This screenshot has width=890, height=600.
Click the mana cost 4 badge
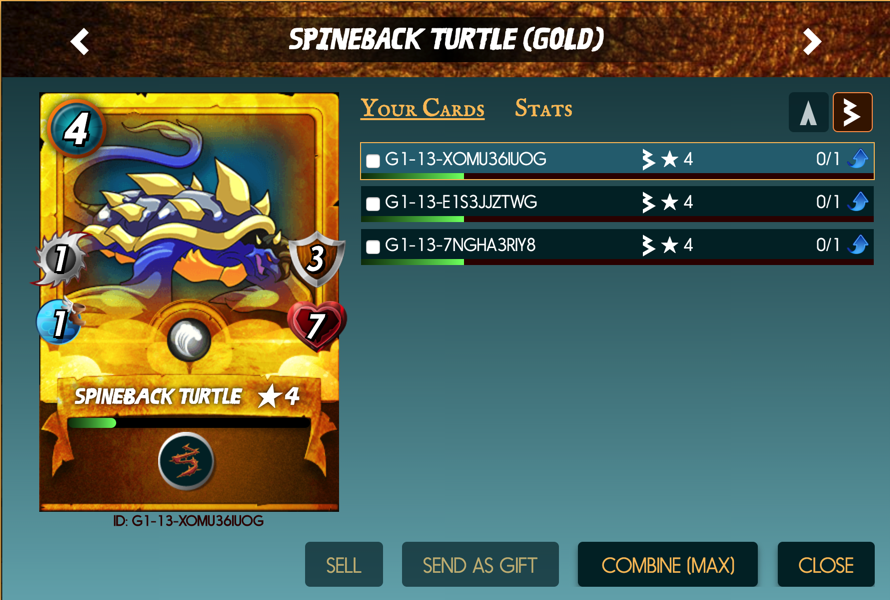[x=77, y=129]
